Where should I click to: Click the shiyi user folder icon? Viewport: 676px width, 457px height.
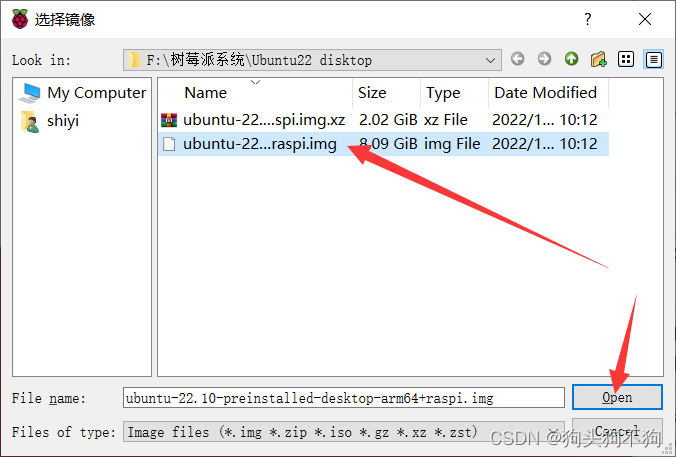30,121
